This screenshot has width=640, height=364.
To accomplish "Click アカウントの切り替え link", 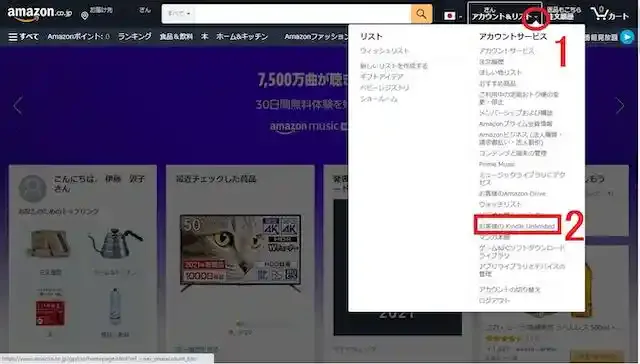I will (510, 289).
